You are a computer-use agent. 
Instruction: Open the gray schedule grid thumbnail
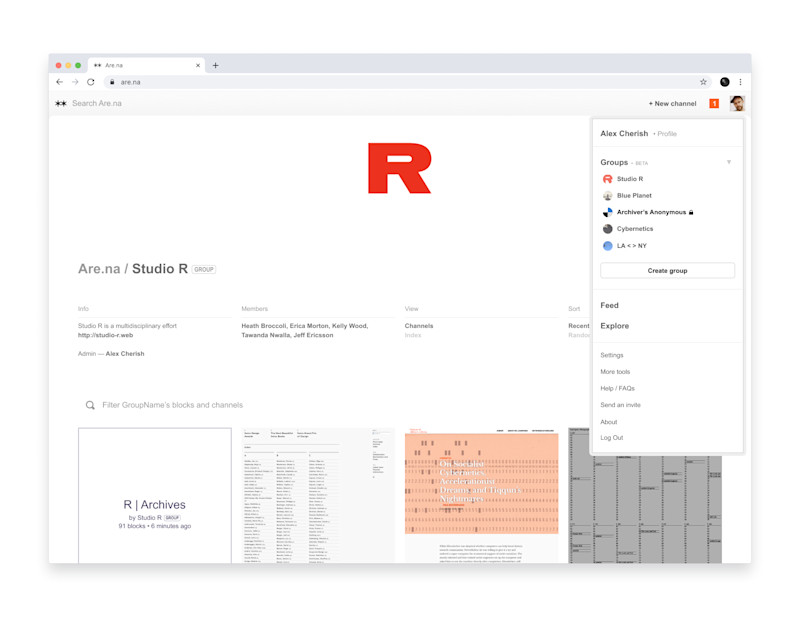tap(645, 509)
